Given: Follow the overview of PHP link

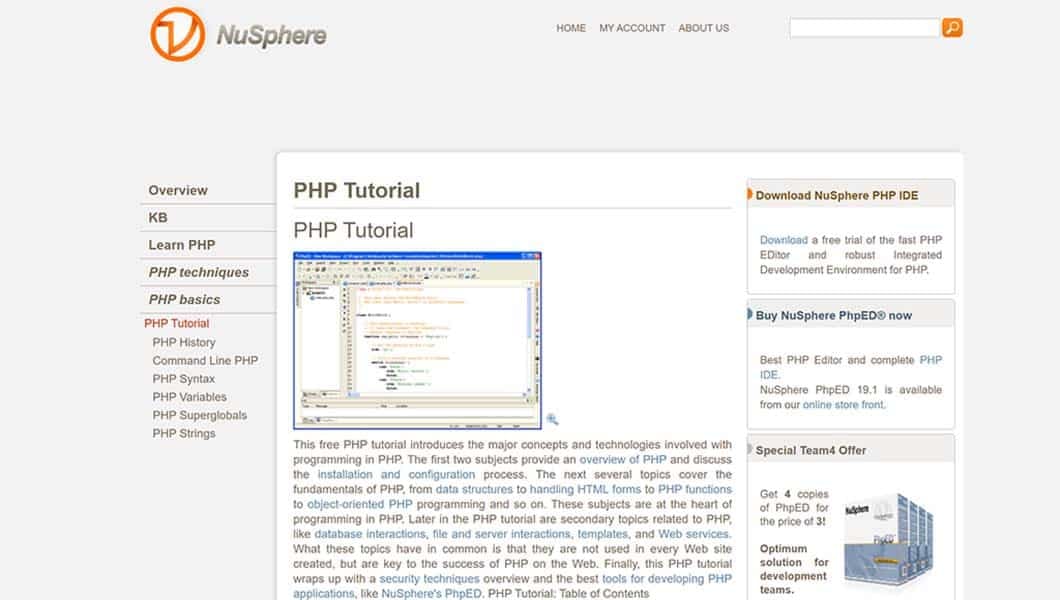Looking at the screenshot, I should tap(623, 459).
